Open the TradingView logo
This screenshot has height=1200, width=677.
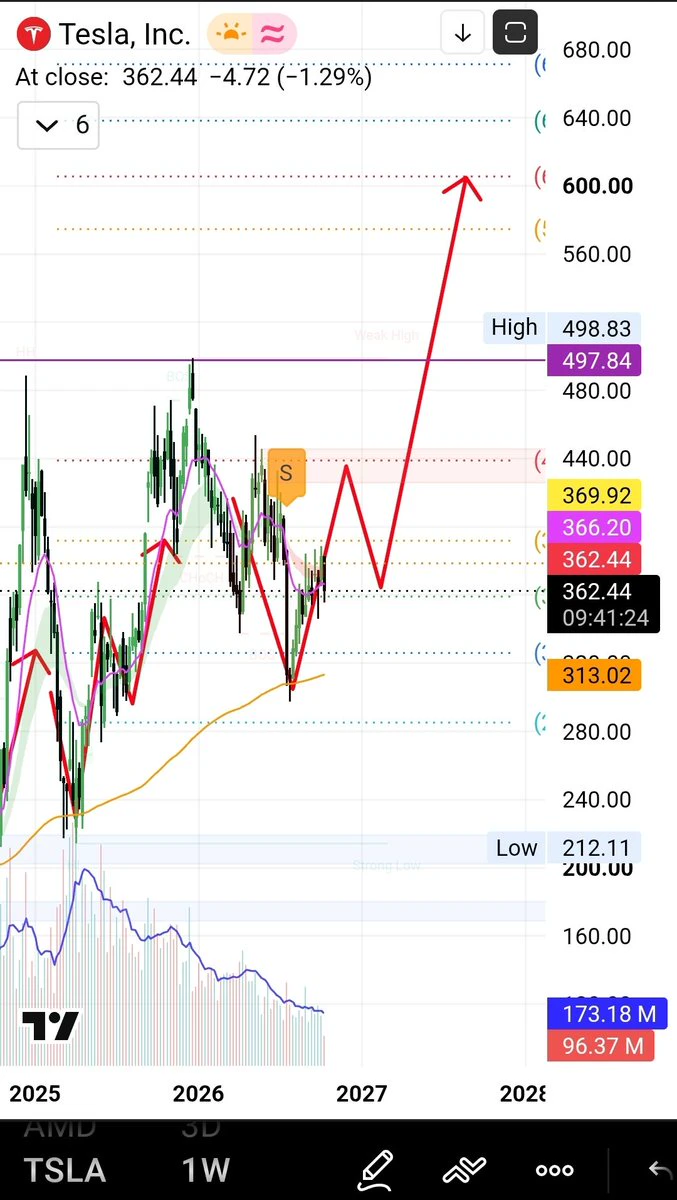pyautogui.click(x=50, y=1026)
